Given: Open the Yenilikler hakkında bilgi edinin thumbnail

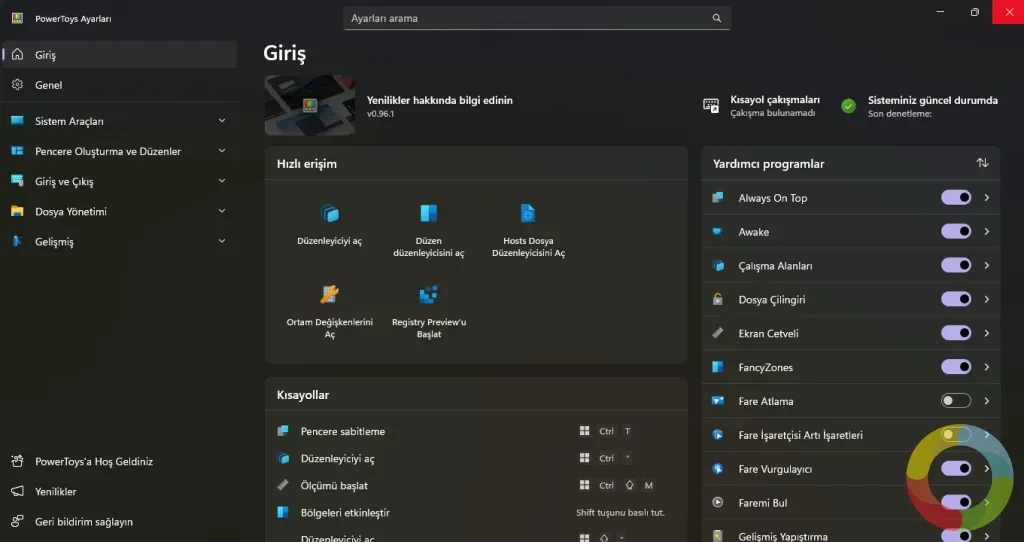Looking at the screenshot, I should (x=310, y=105).
